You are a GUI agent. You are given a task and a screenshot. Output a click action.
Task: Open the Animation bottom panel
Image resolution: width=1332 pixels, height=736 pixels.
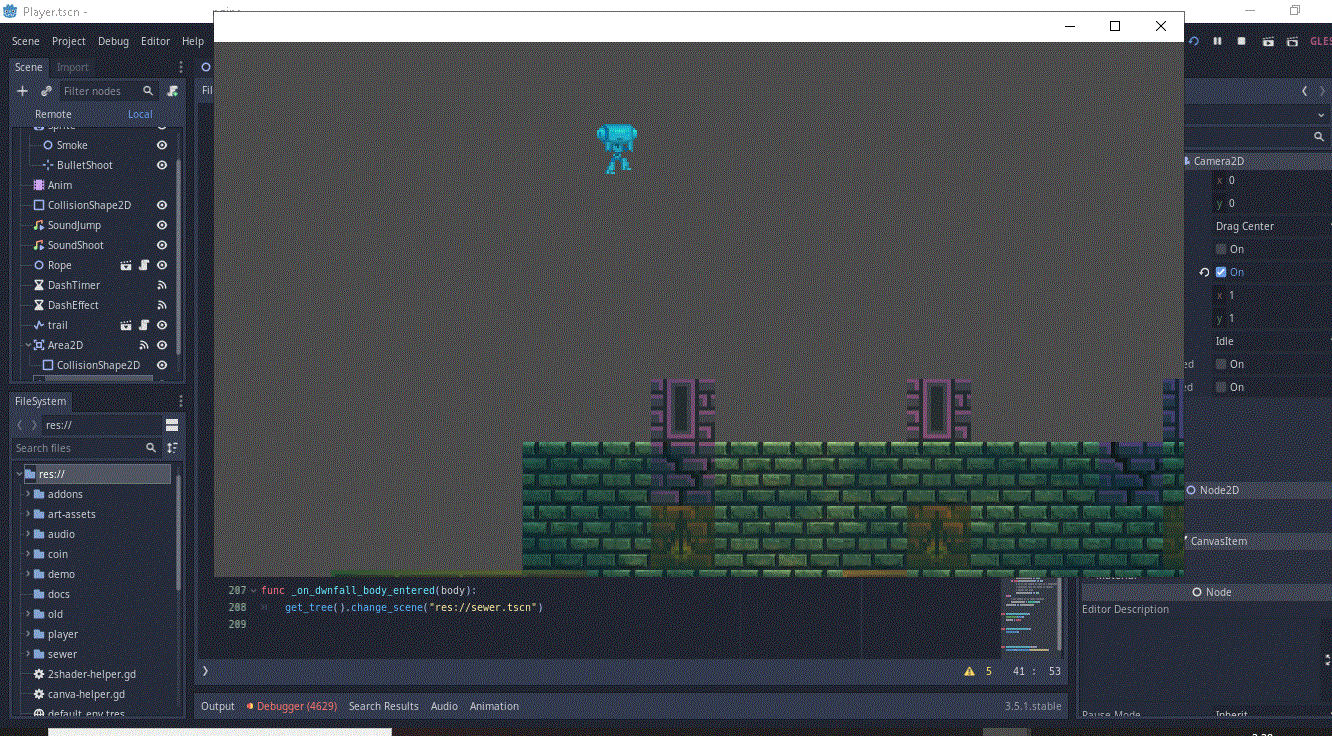(494, 706)
